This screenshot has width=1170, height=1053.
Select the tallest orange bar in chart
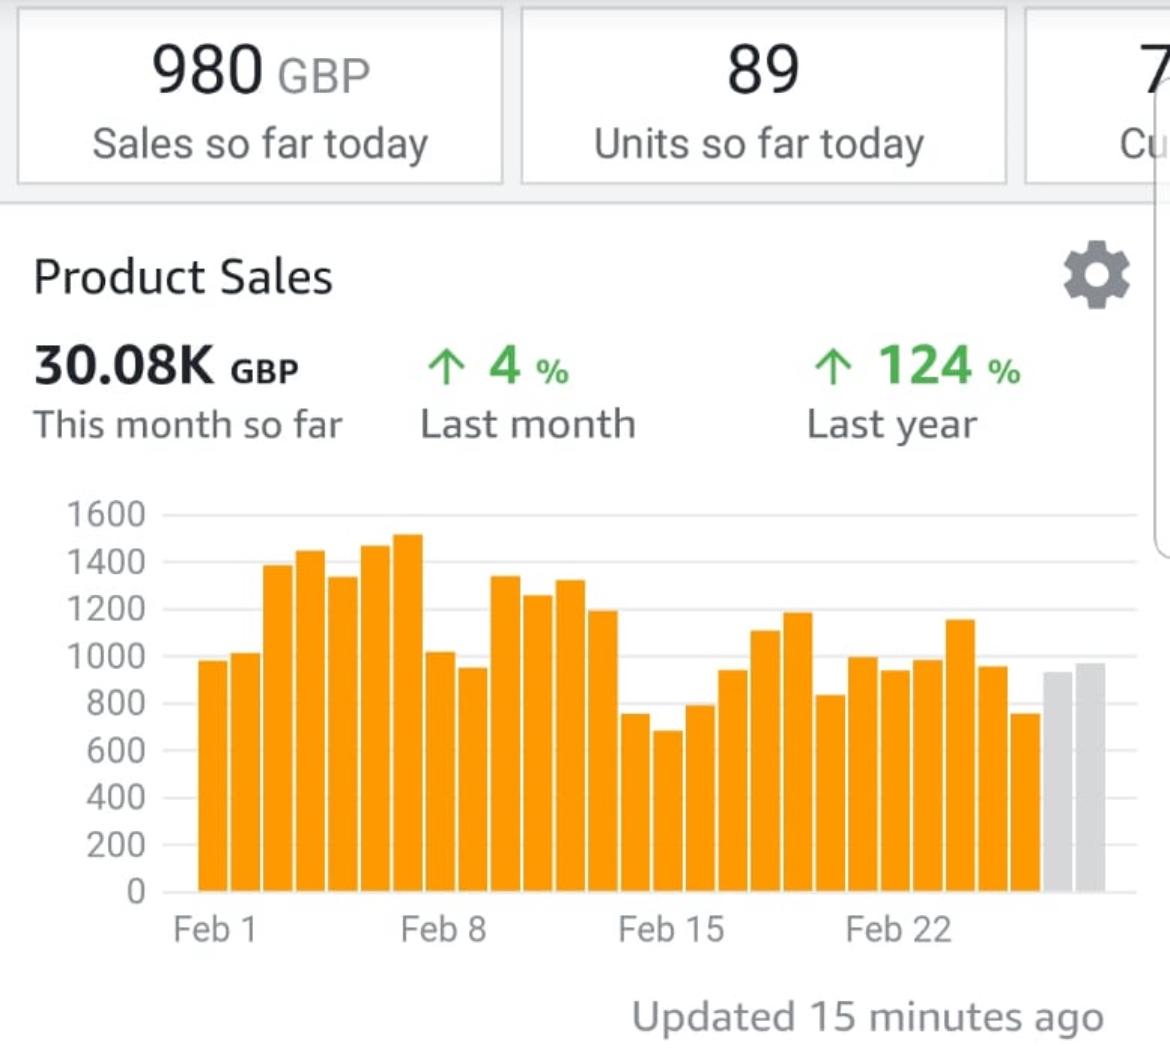[x=408, y=712]
